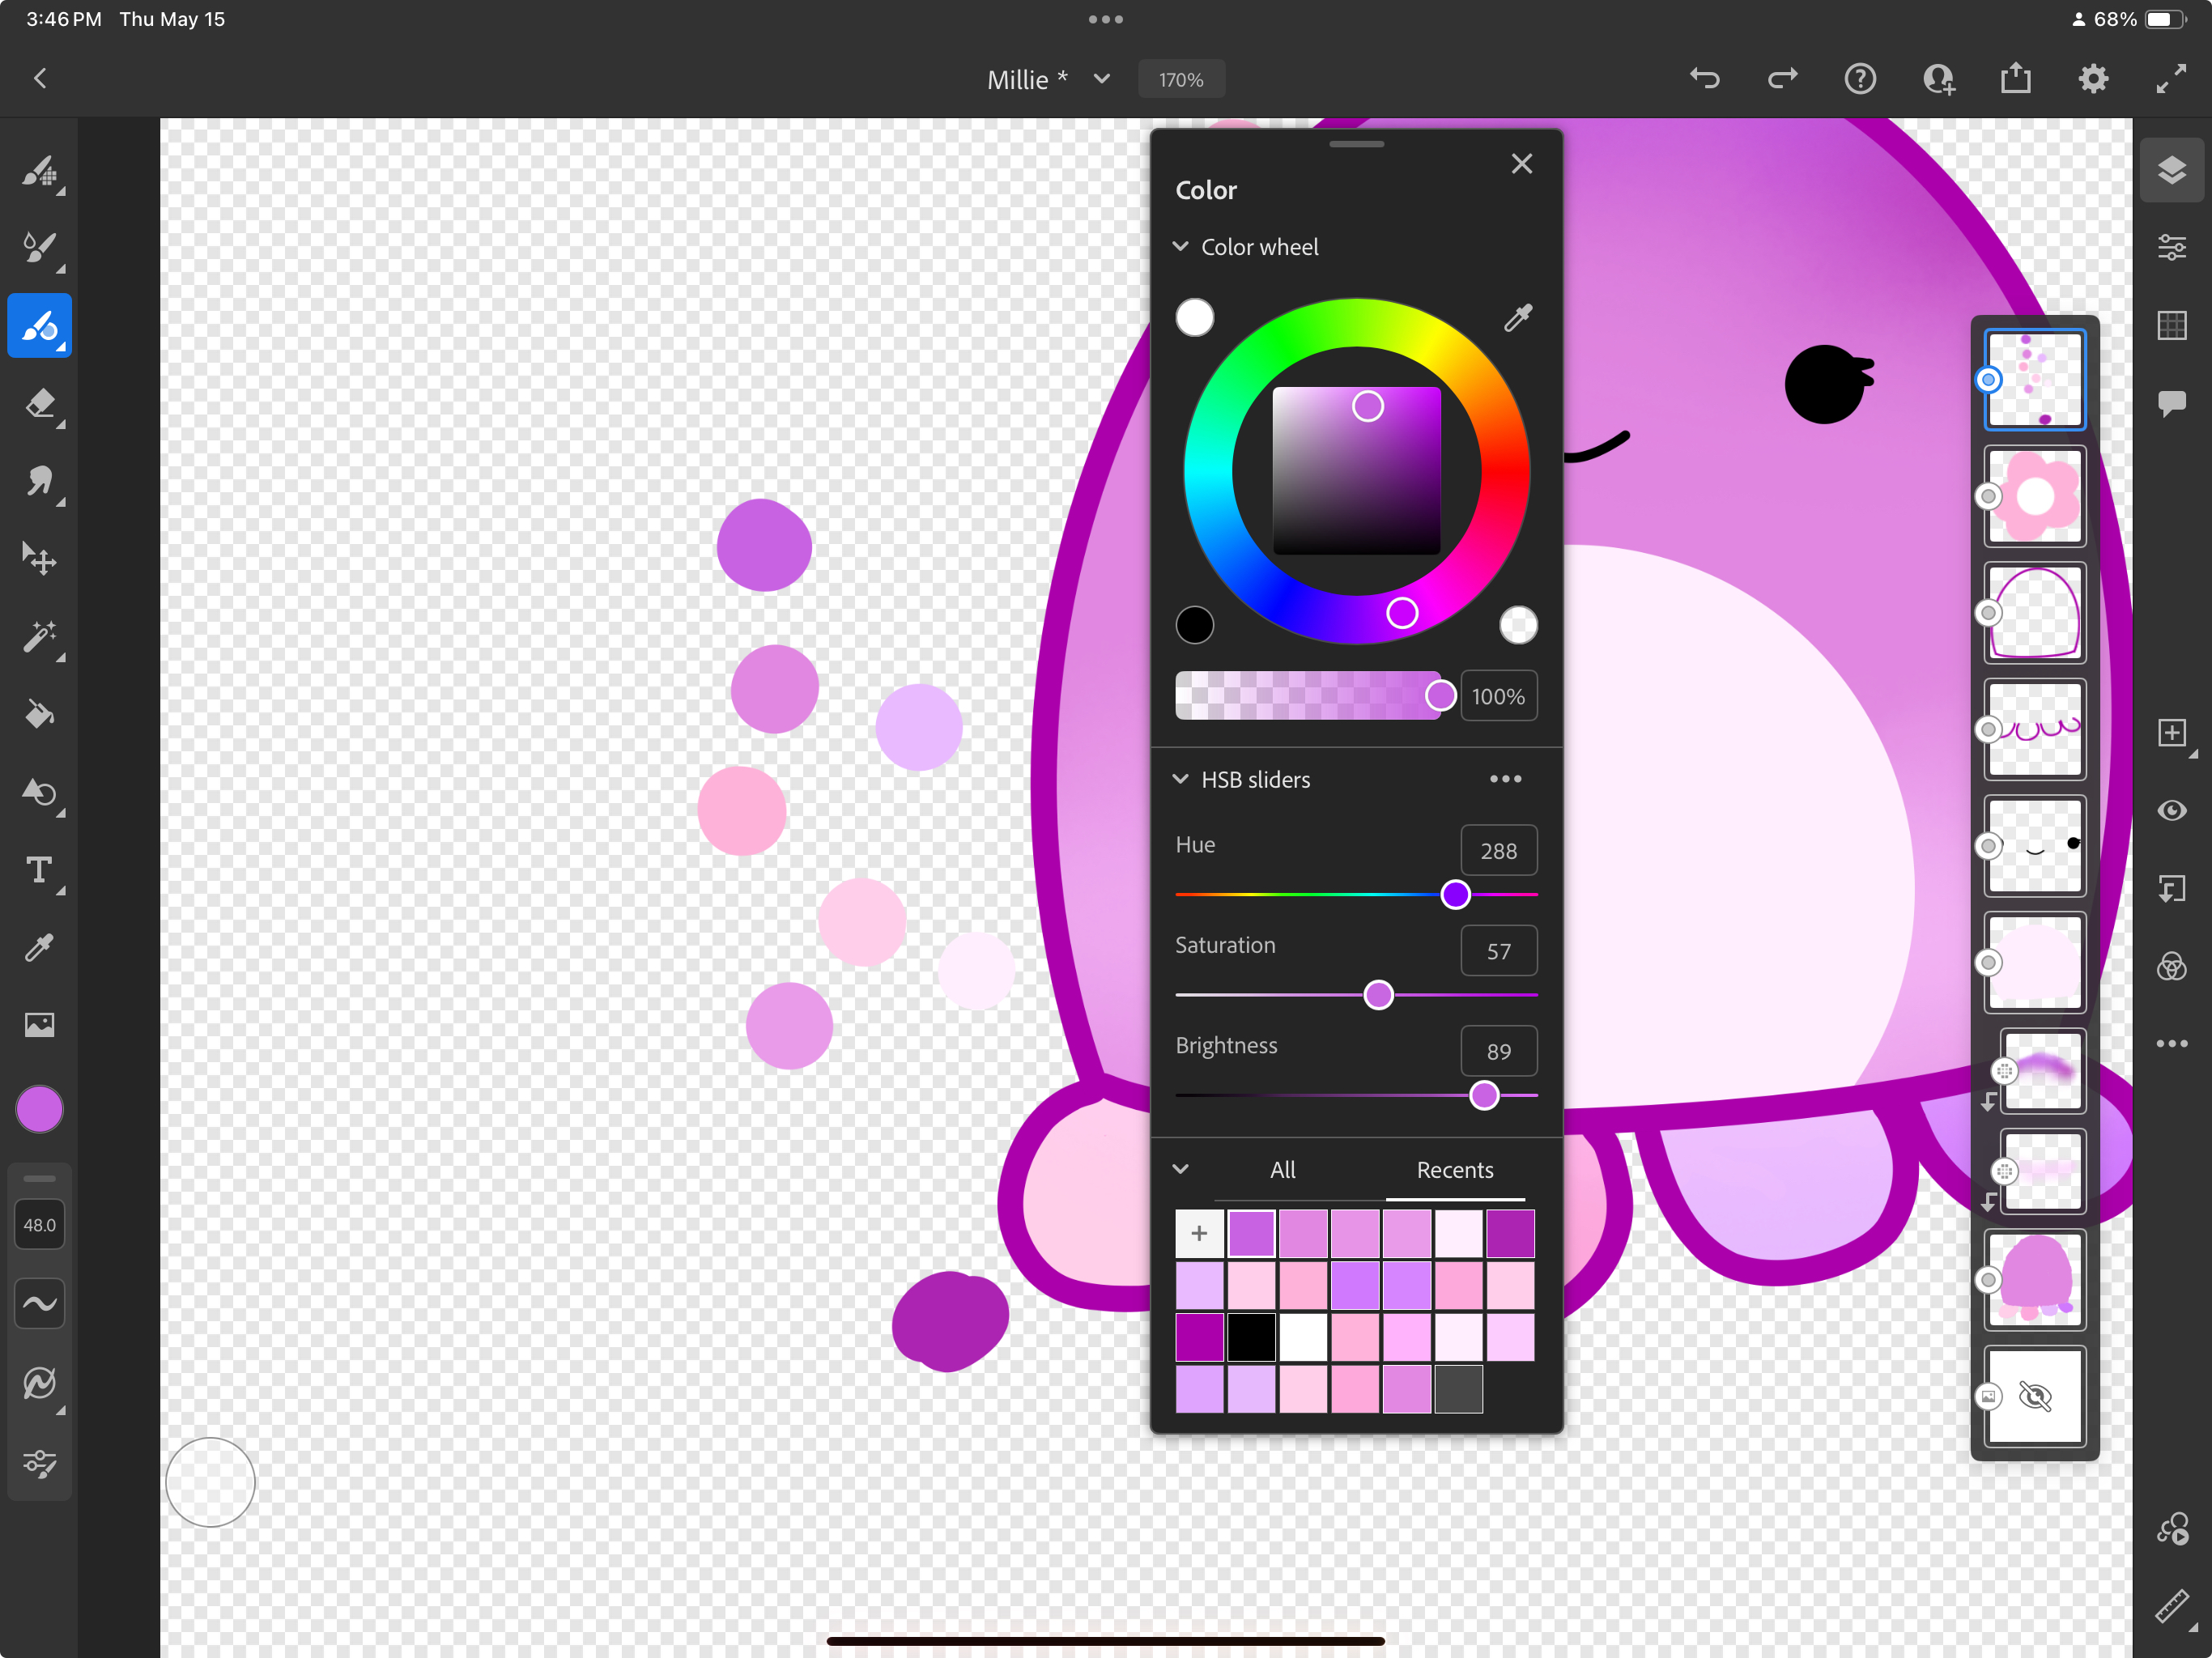The height and width of the screenshot is (1658, 2212).
Task: Collapse the HSB sliders section
Action: coord(1181,779)
